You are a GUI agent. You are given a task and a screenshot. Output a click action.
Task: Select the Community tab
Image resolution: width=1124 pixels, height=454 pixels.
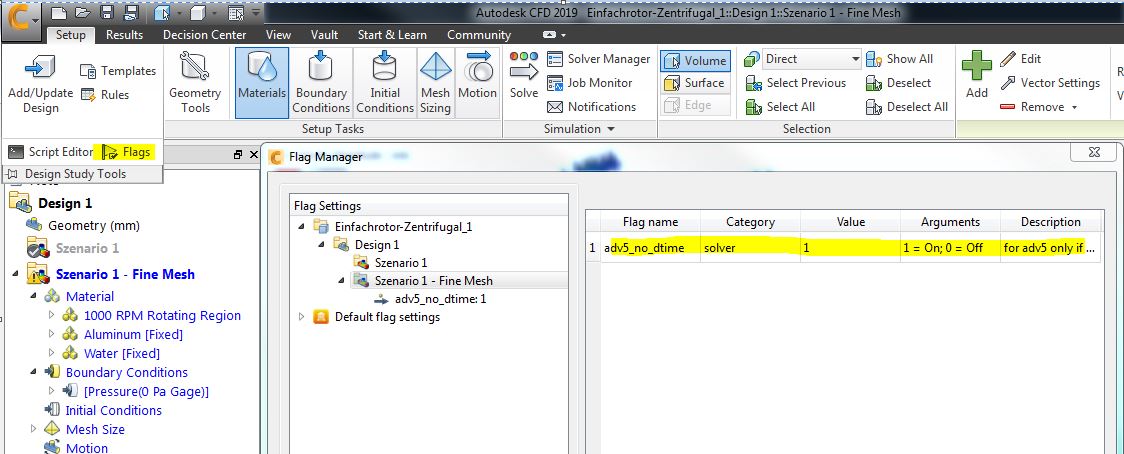479,34
